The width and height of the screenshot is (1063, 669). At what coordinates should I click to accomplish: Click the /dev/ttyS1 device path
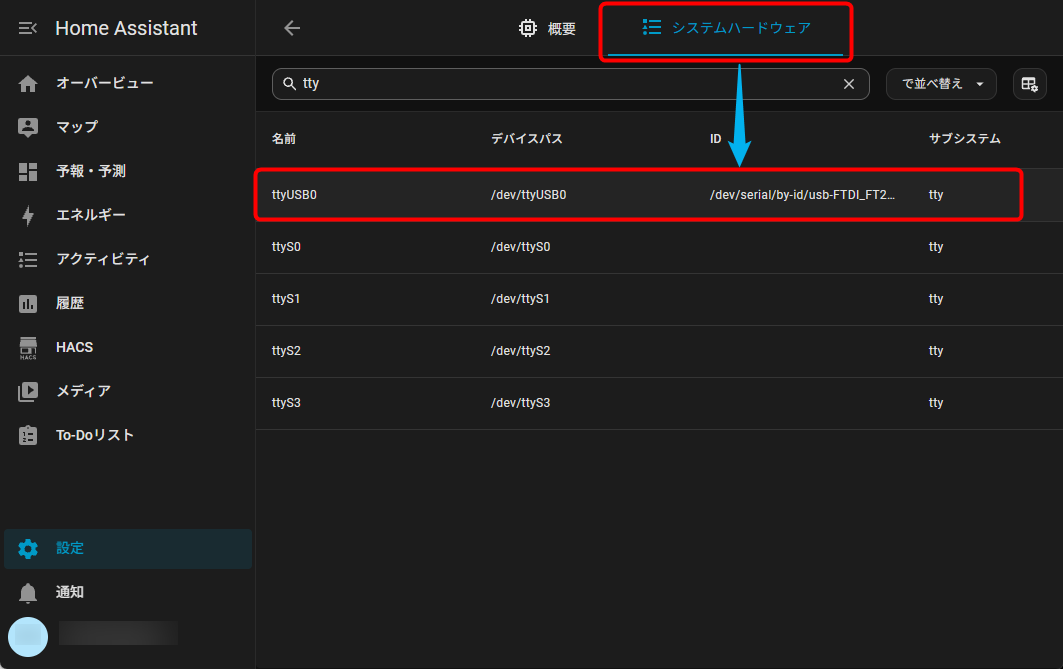pos(521,299)
